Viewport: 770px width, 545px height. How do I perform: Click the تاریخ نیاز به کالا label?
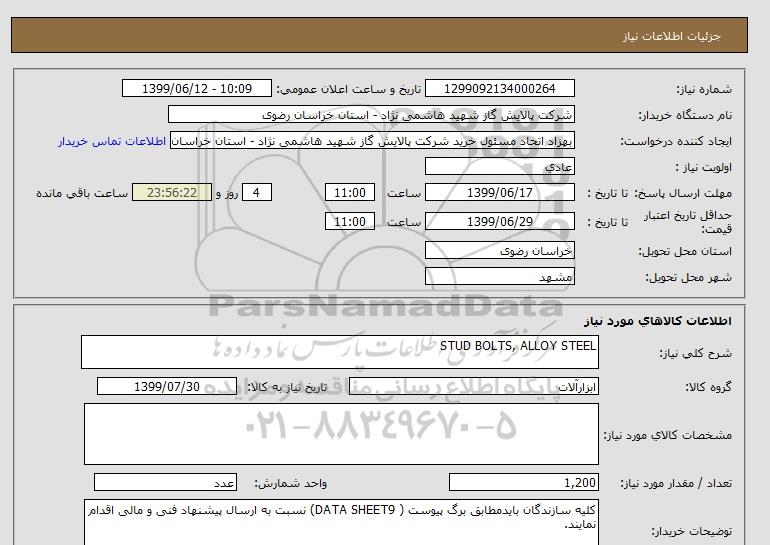coord(287,387)
